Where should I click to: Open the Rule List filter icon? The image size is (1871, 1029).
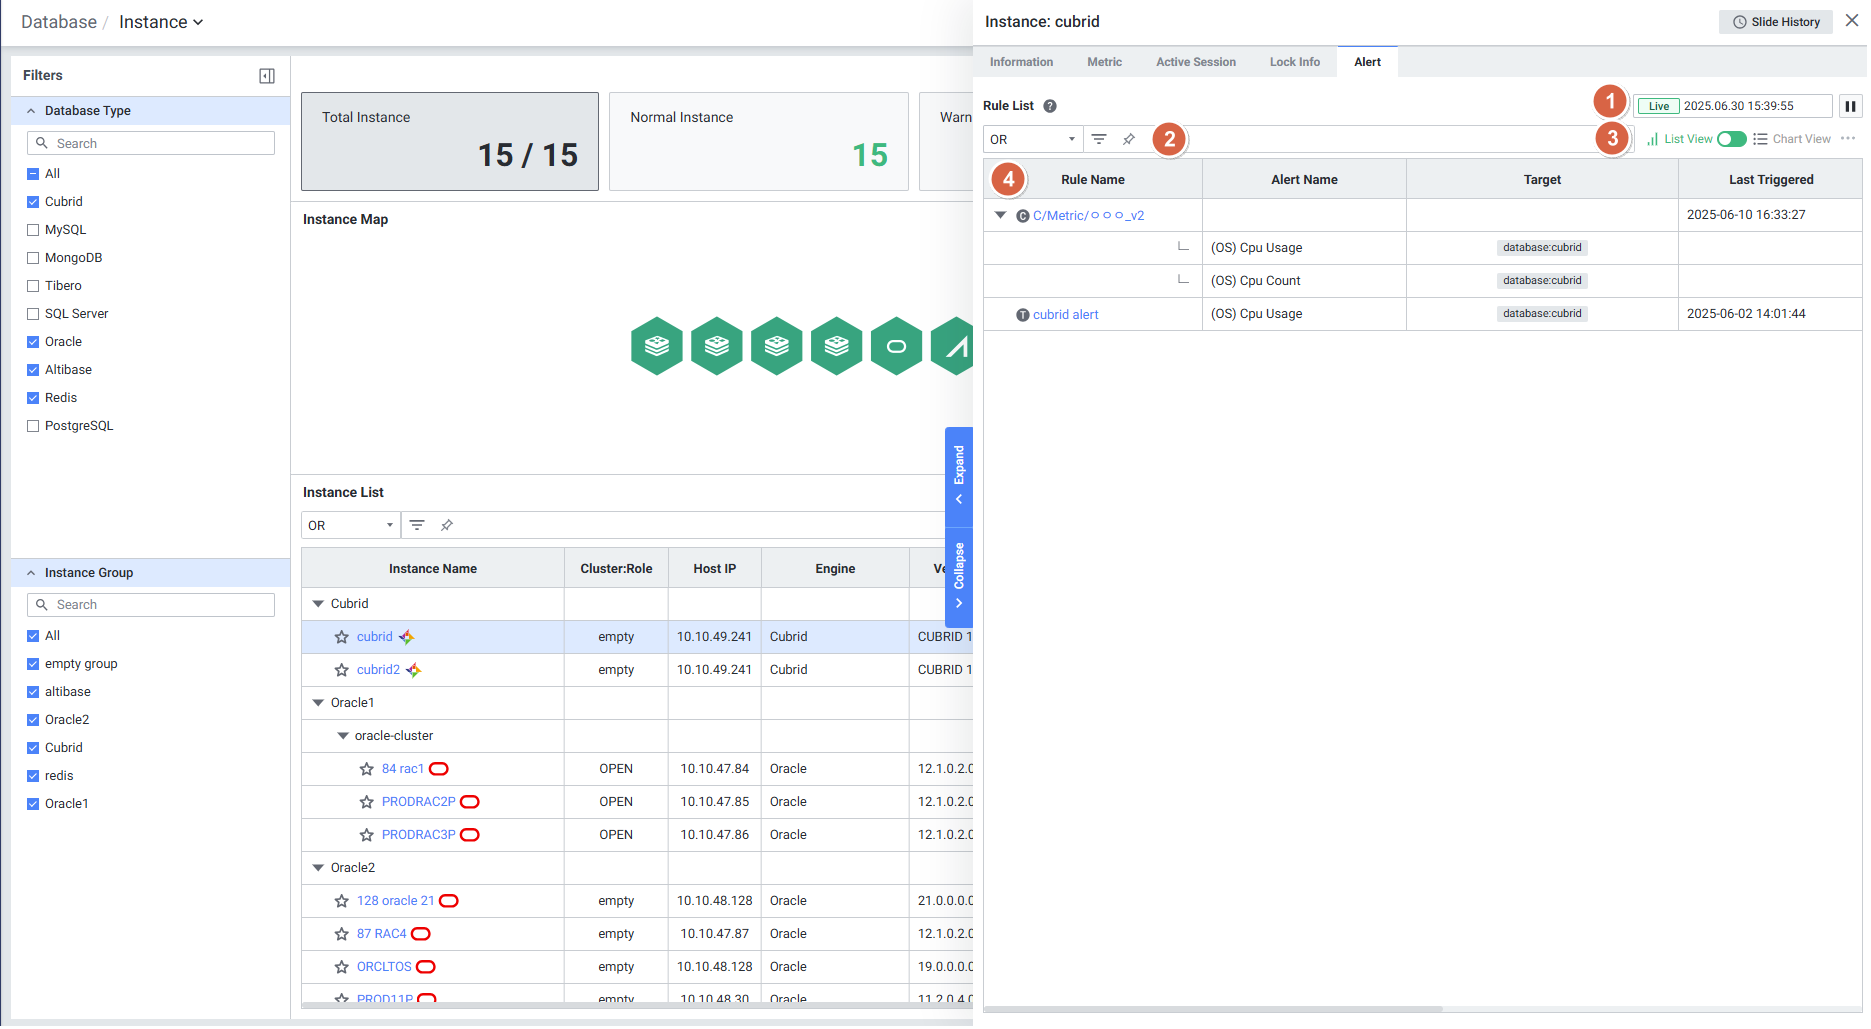pos(1099,139)
